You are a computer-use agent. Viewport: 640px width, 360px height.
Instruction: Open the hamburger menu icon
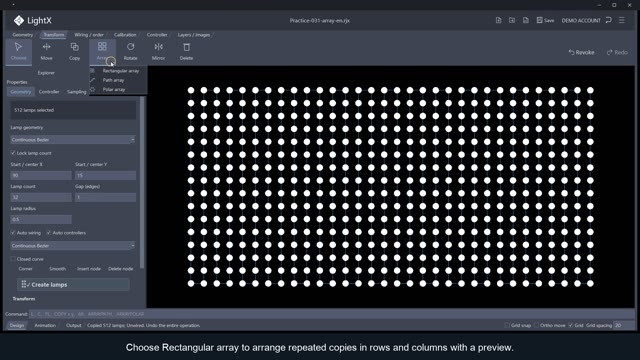coord(622,20)
